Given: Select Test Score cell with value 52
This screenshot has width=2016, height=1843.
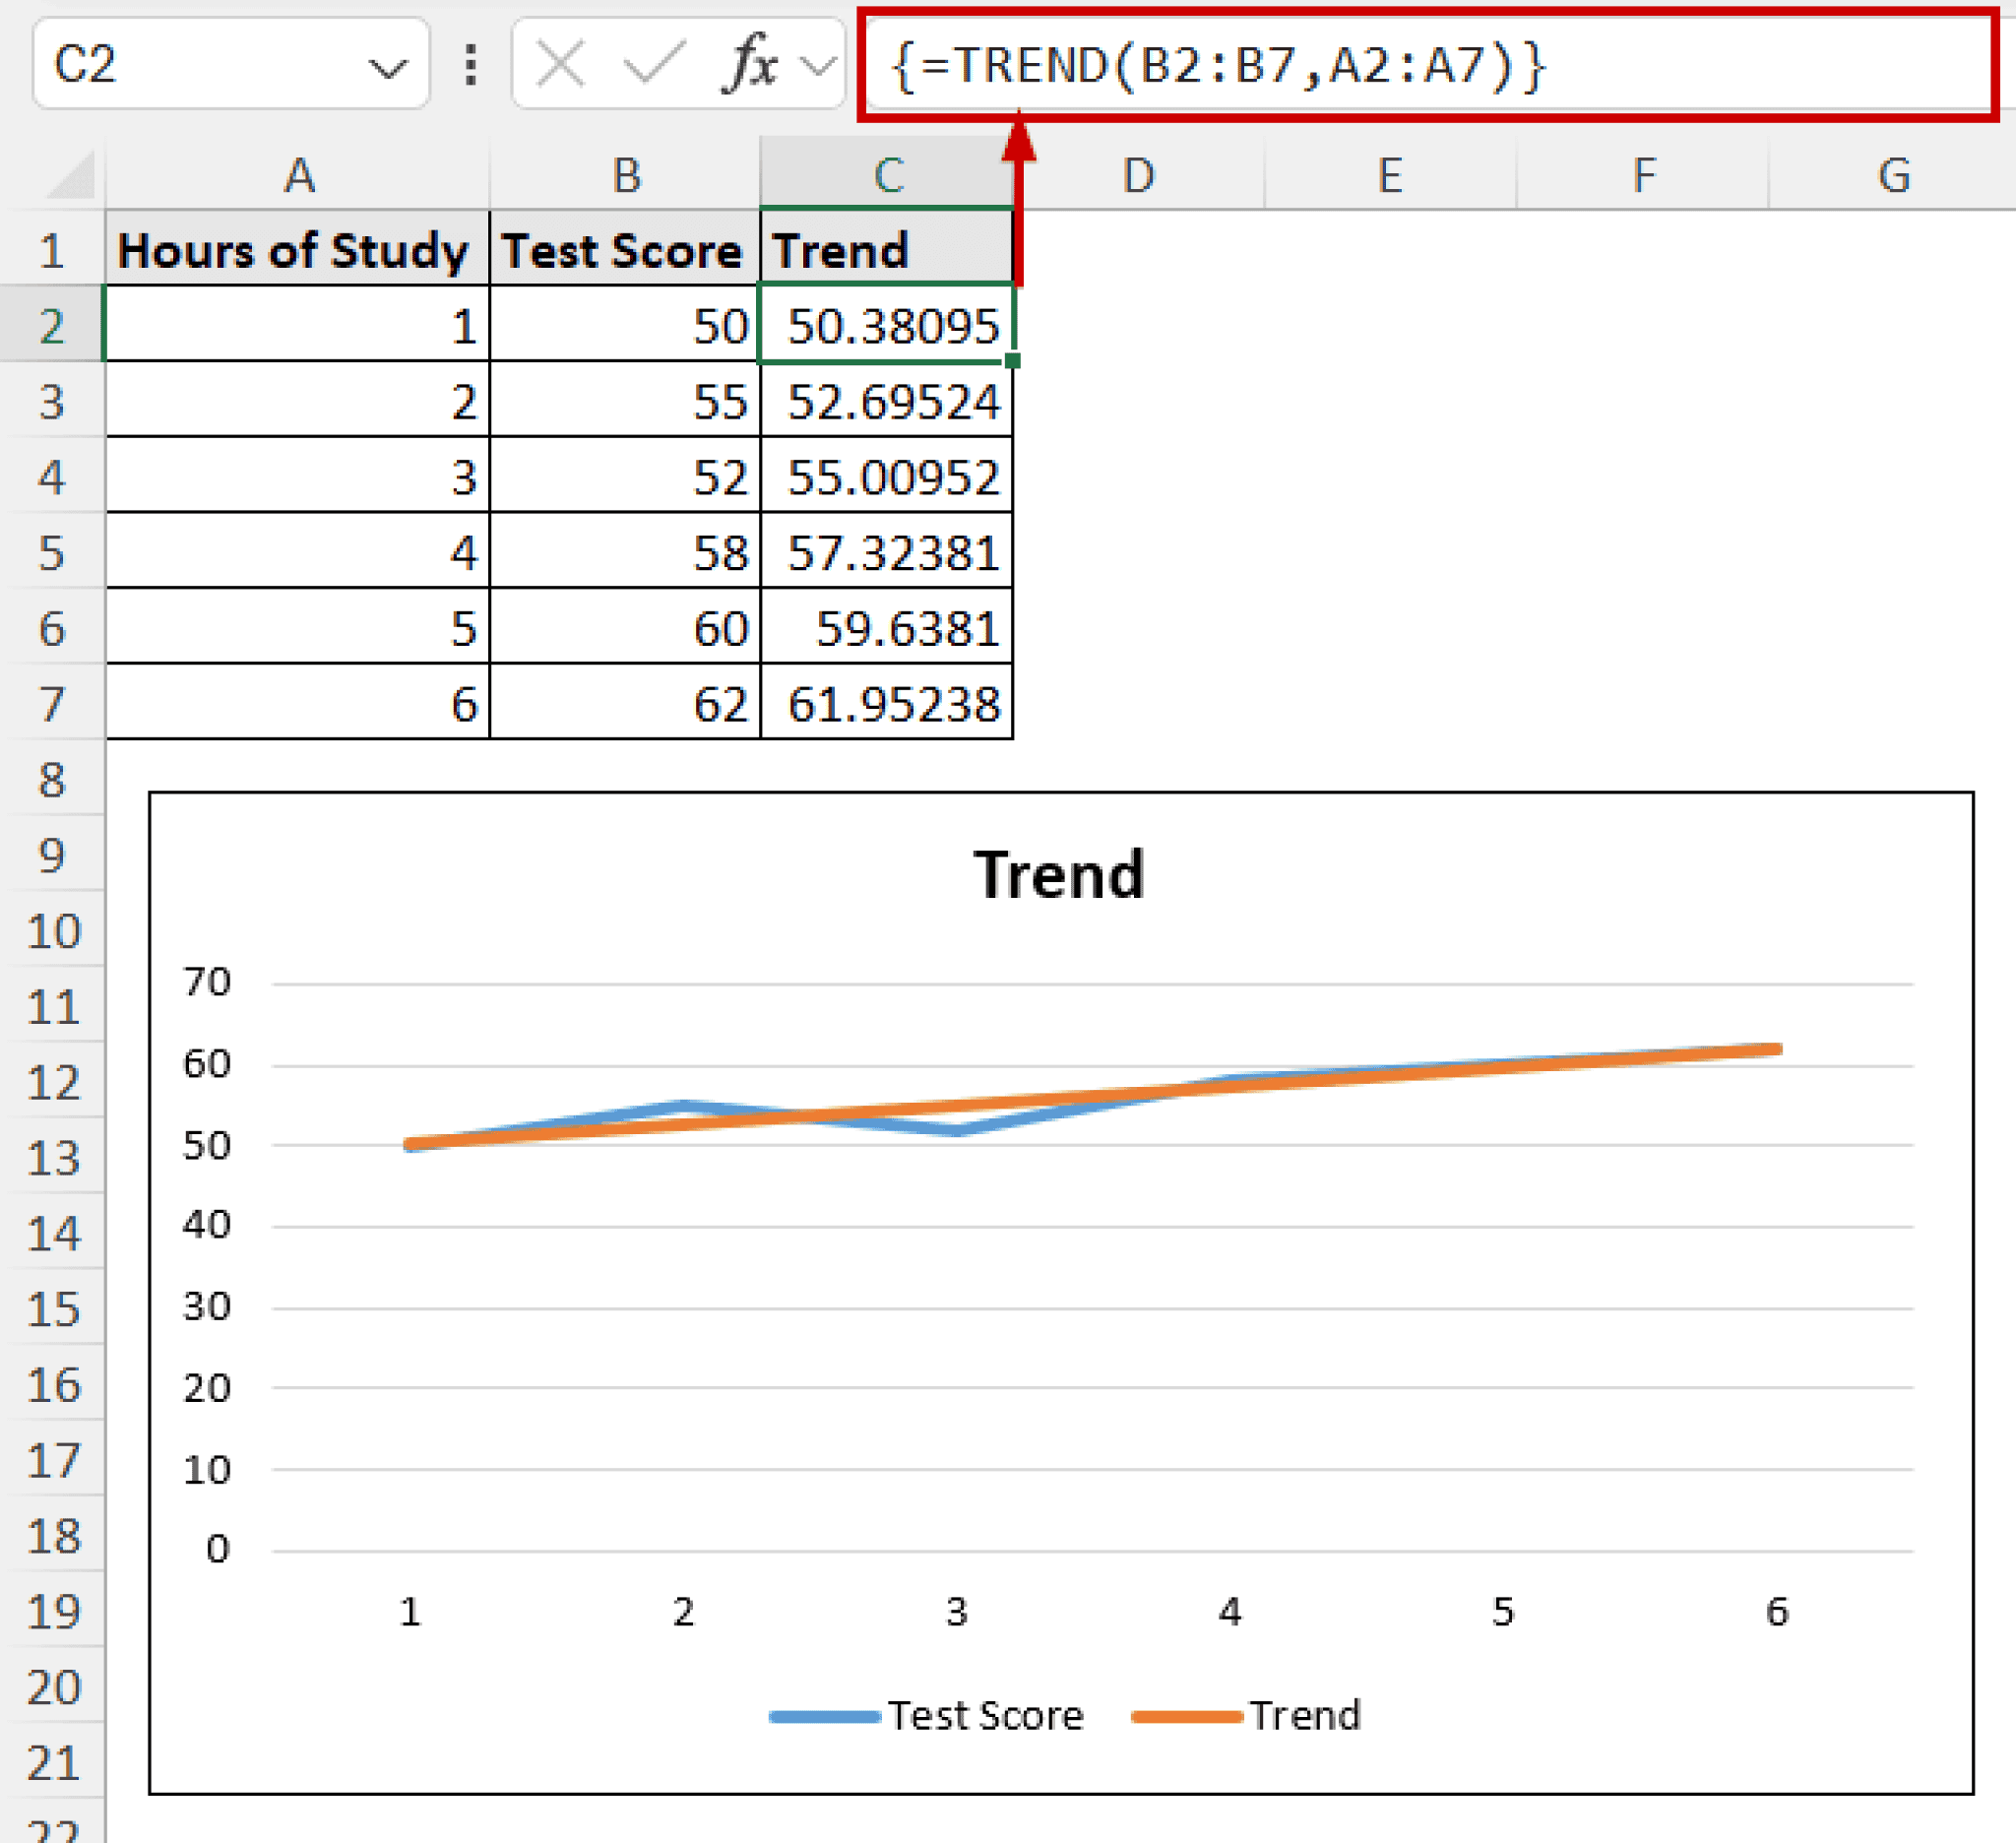Looking at the screenshot, I should (x=625, y=476).
